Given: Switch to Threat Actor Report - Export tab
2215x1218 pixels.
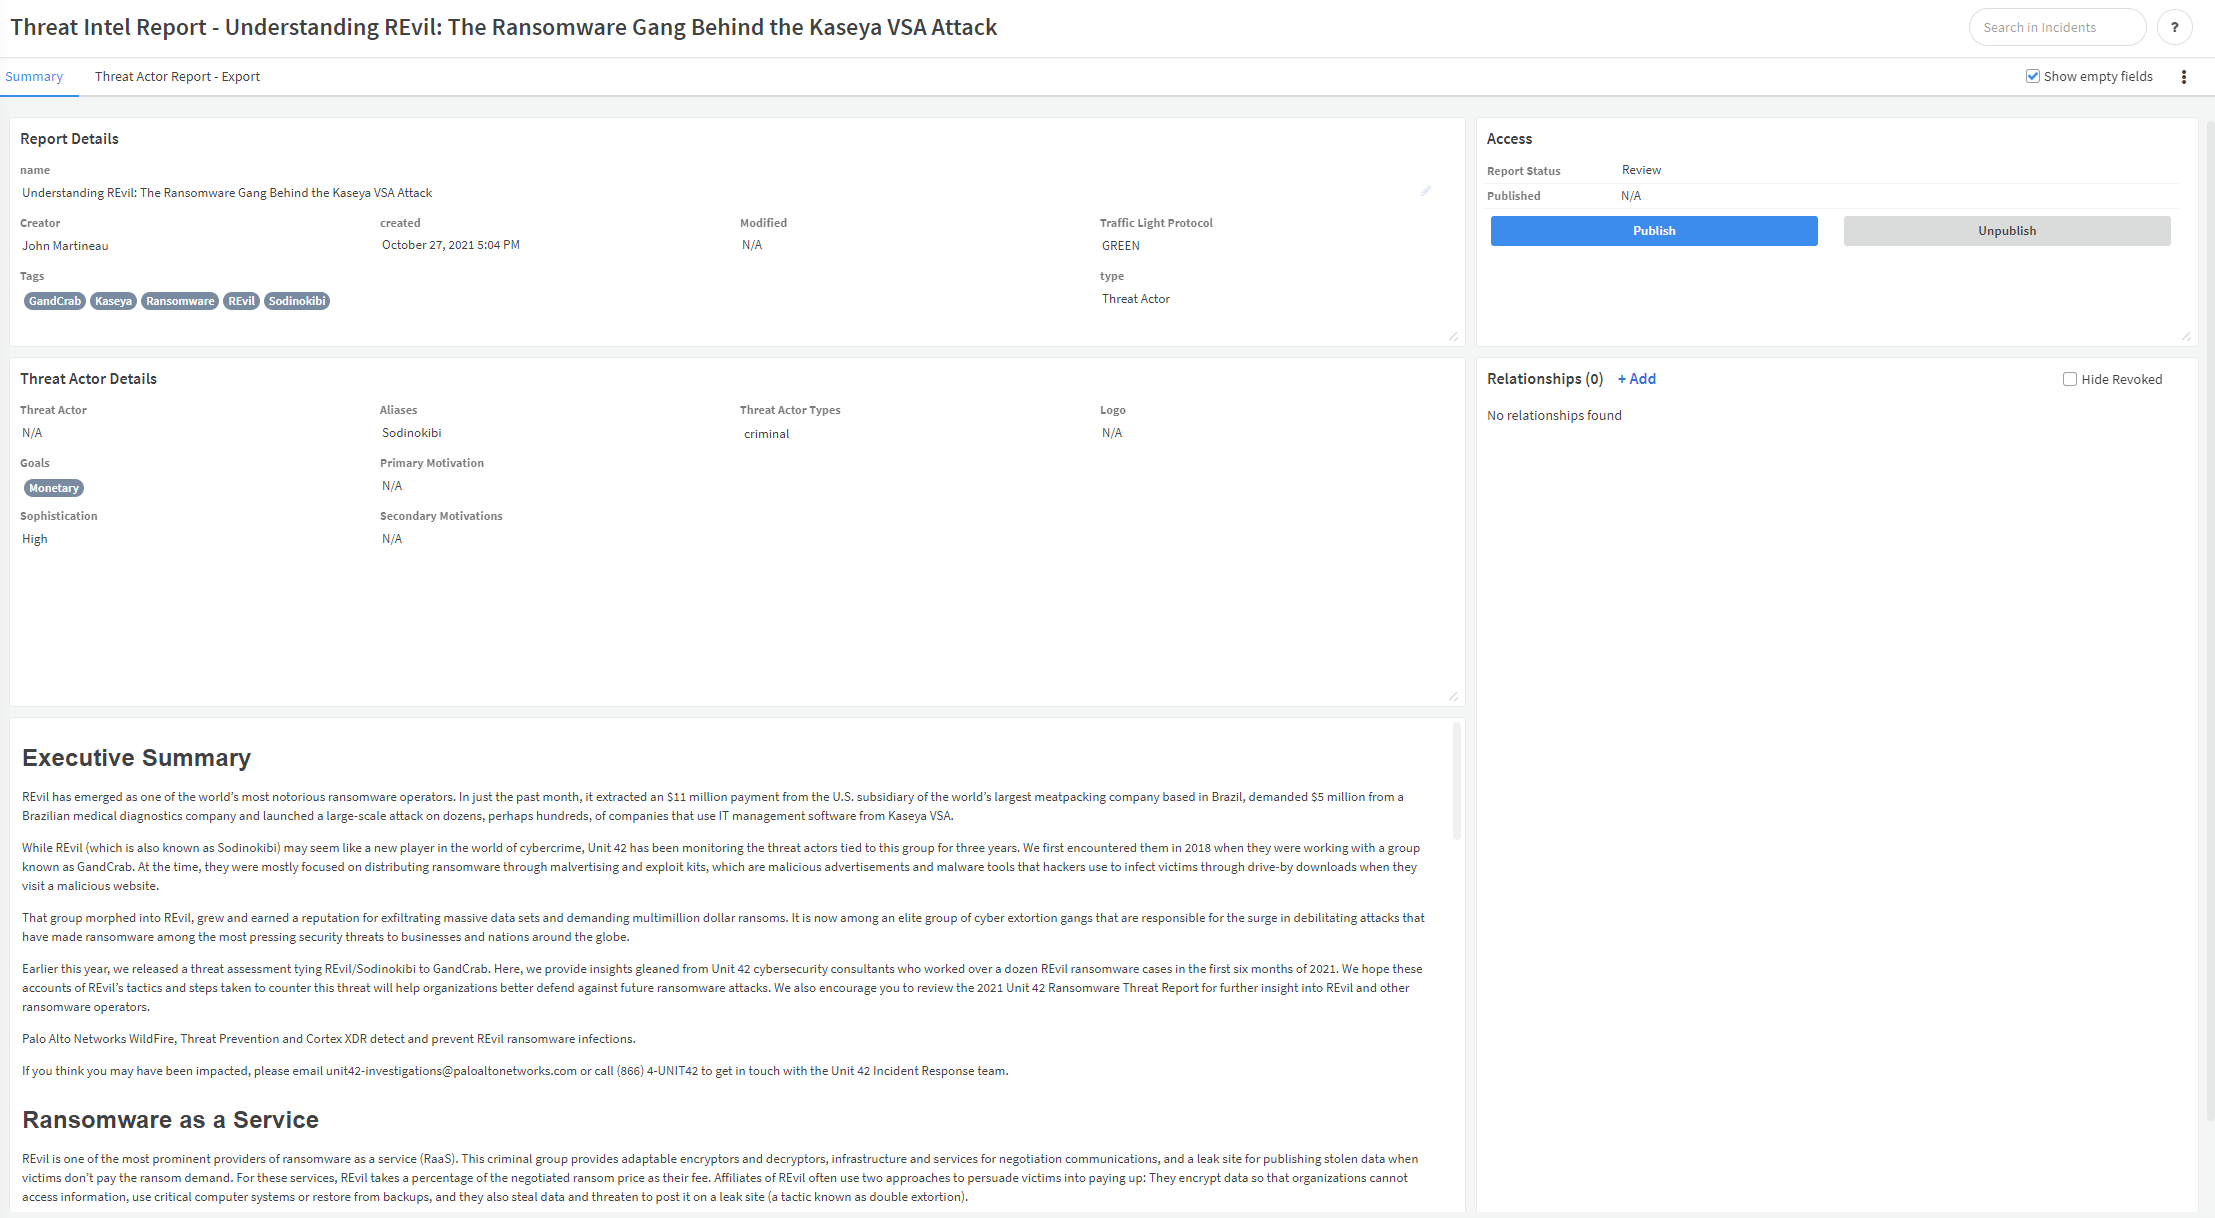Looking at the screenshot, I should pyautogui.click(x=177, y=77).
